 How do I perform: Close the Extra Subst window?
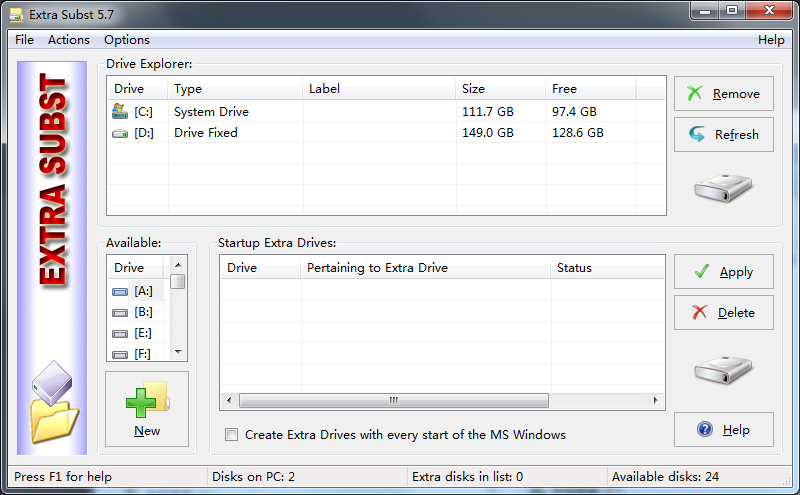[x=770, y=10]
